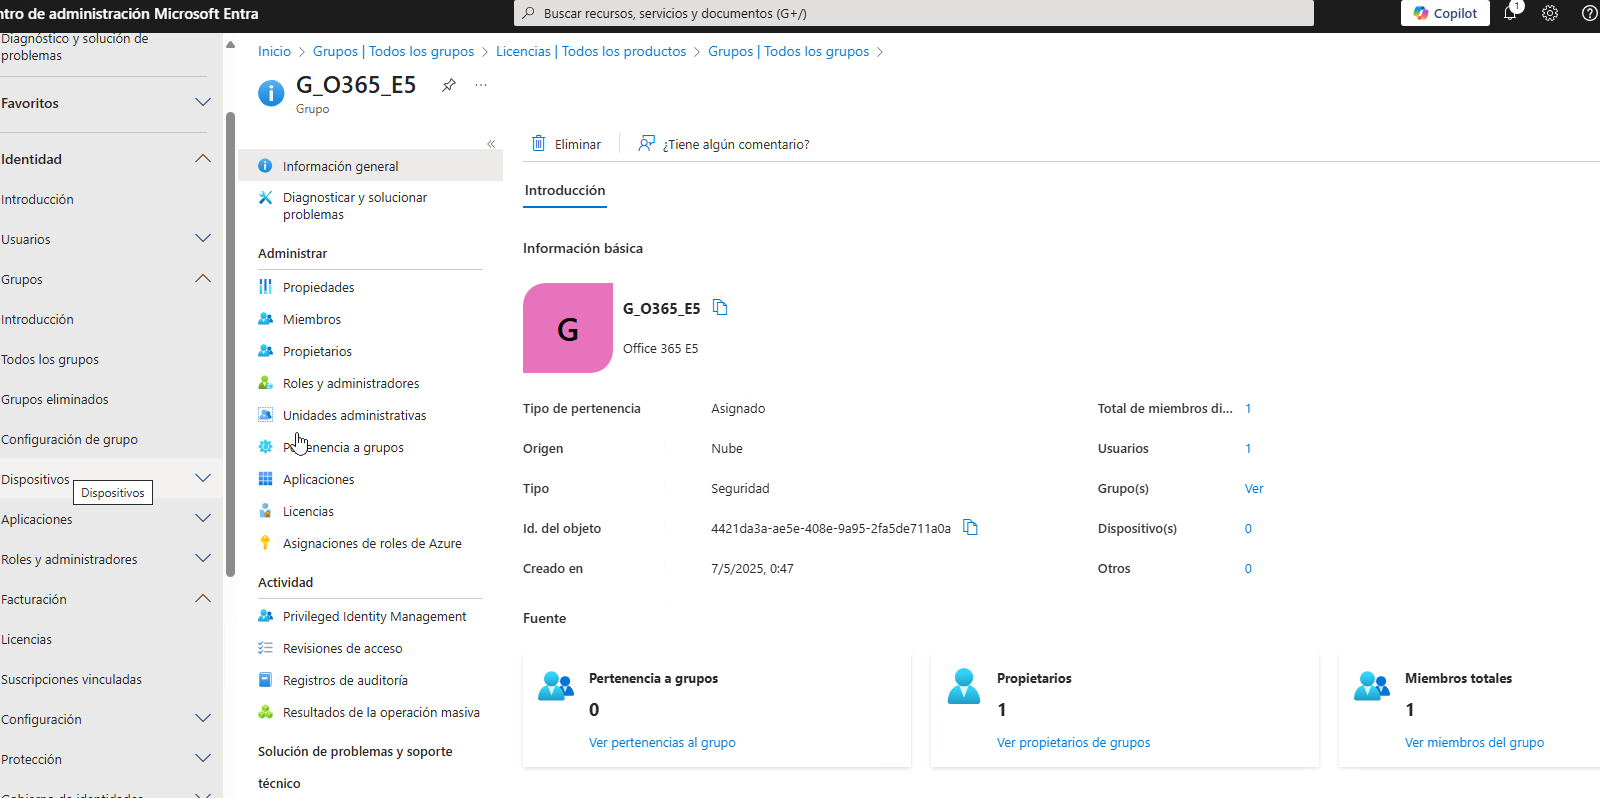
Task: Copy the object ID using its copy icon
Action: click(970, 528)
